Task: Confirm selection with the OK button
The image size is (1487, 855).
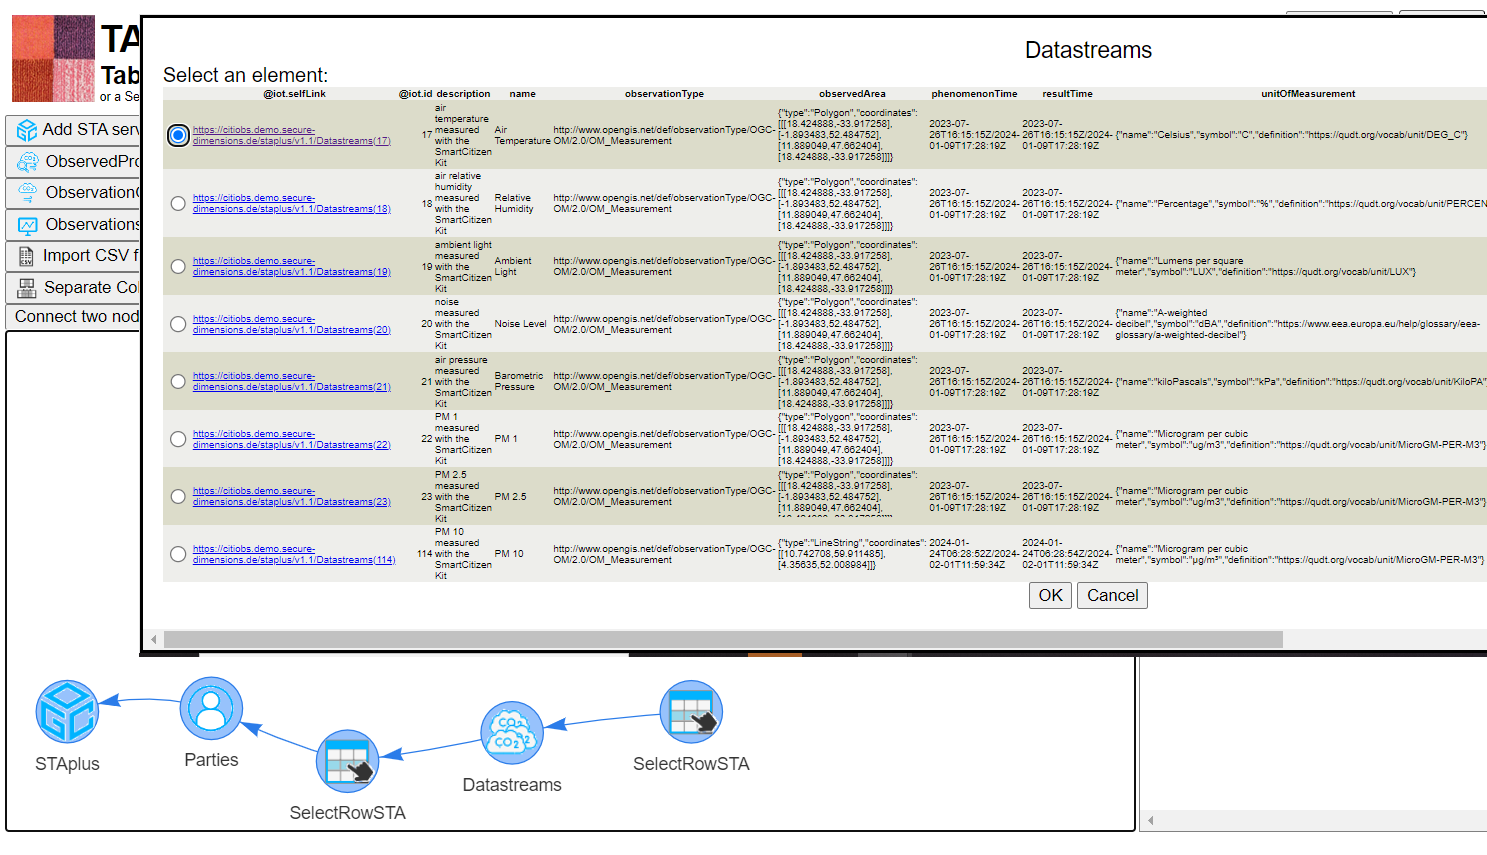Action: pos(1050,596)
